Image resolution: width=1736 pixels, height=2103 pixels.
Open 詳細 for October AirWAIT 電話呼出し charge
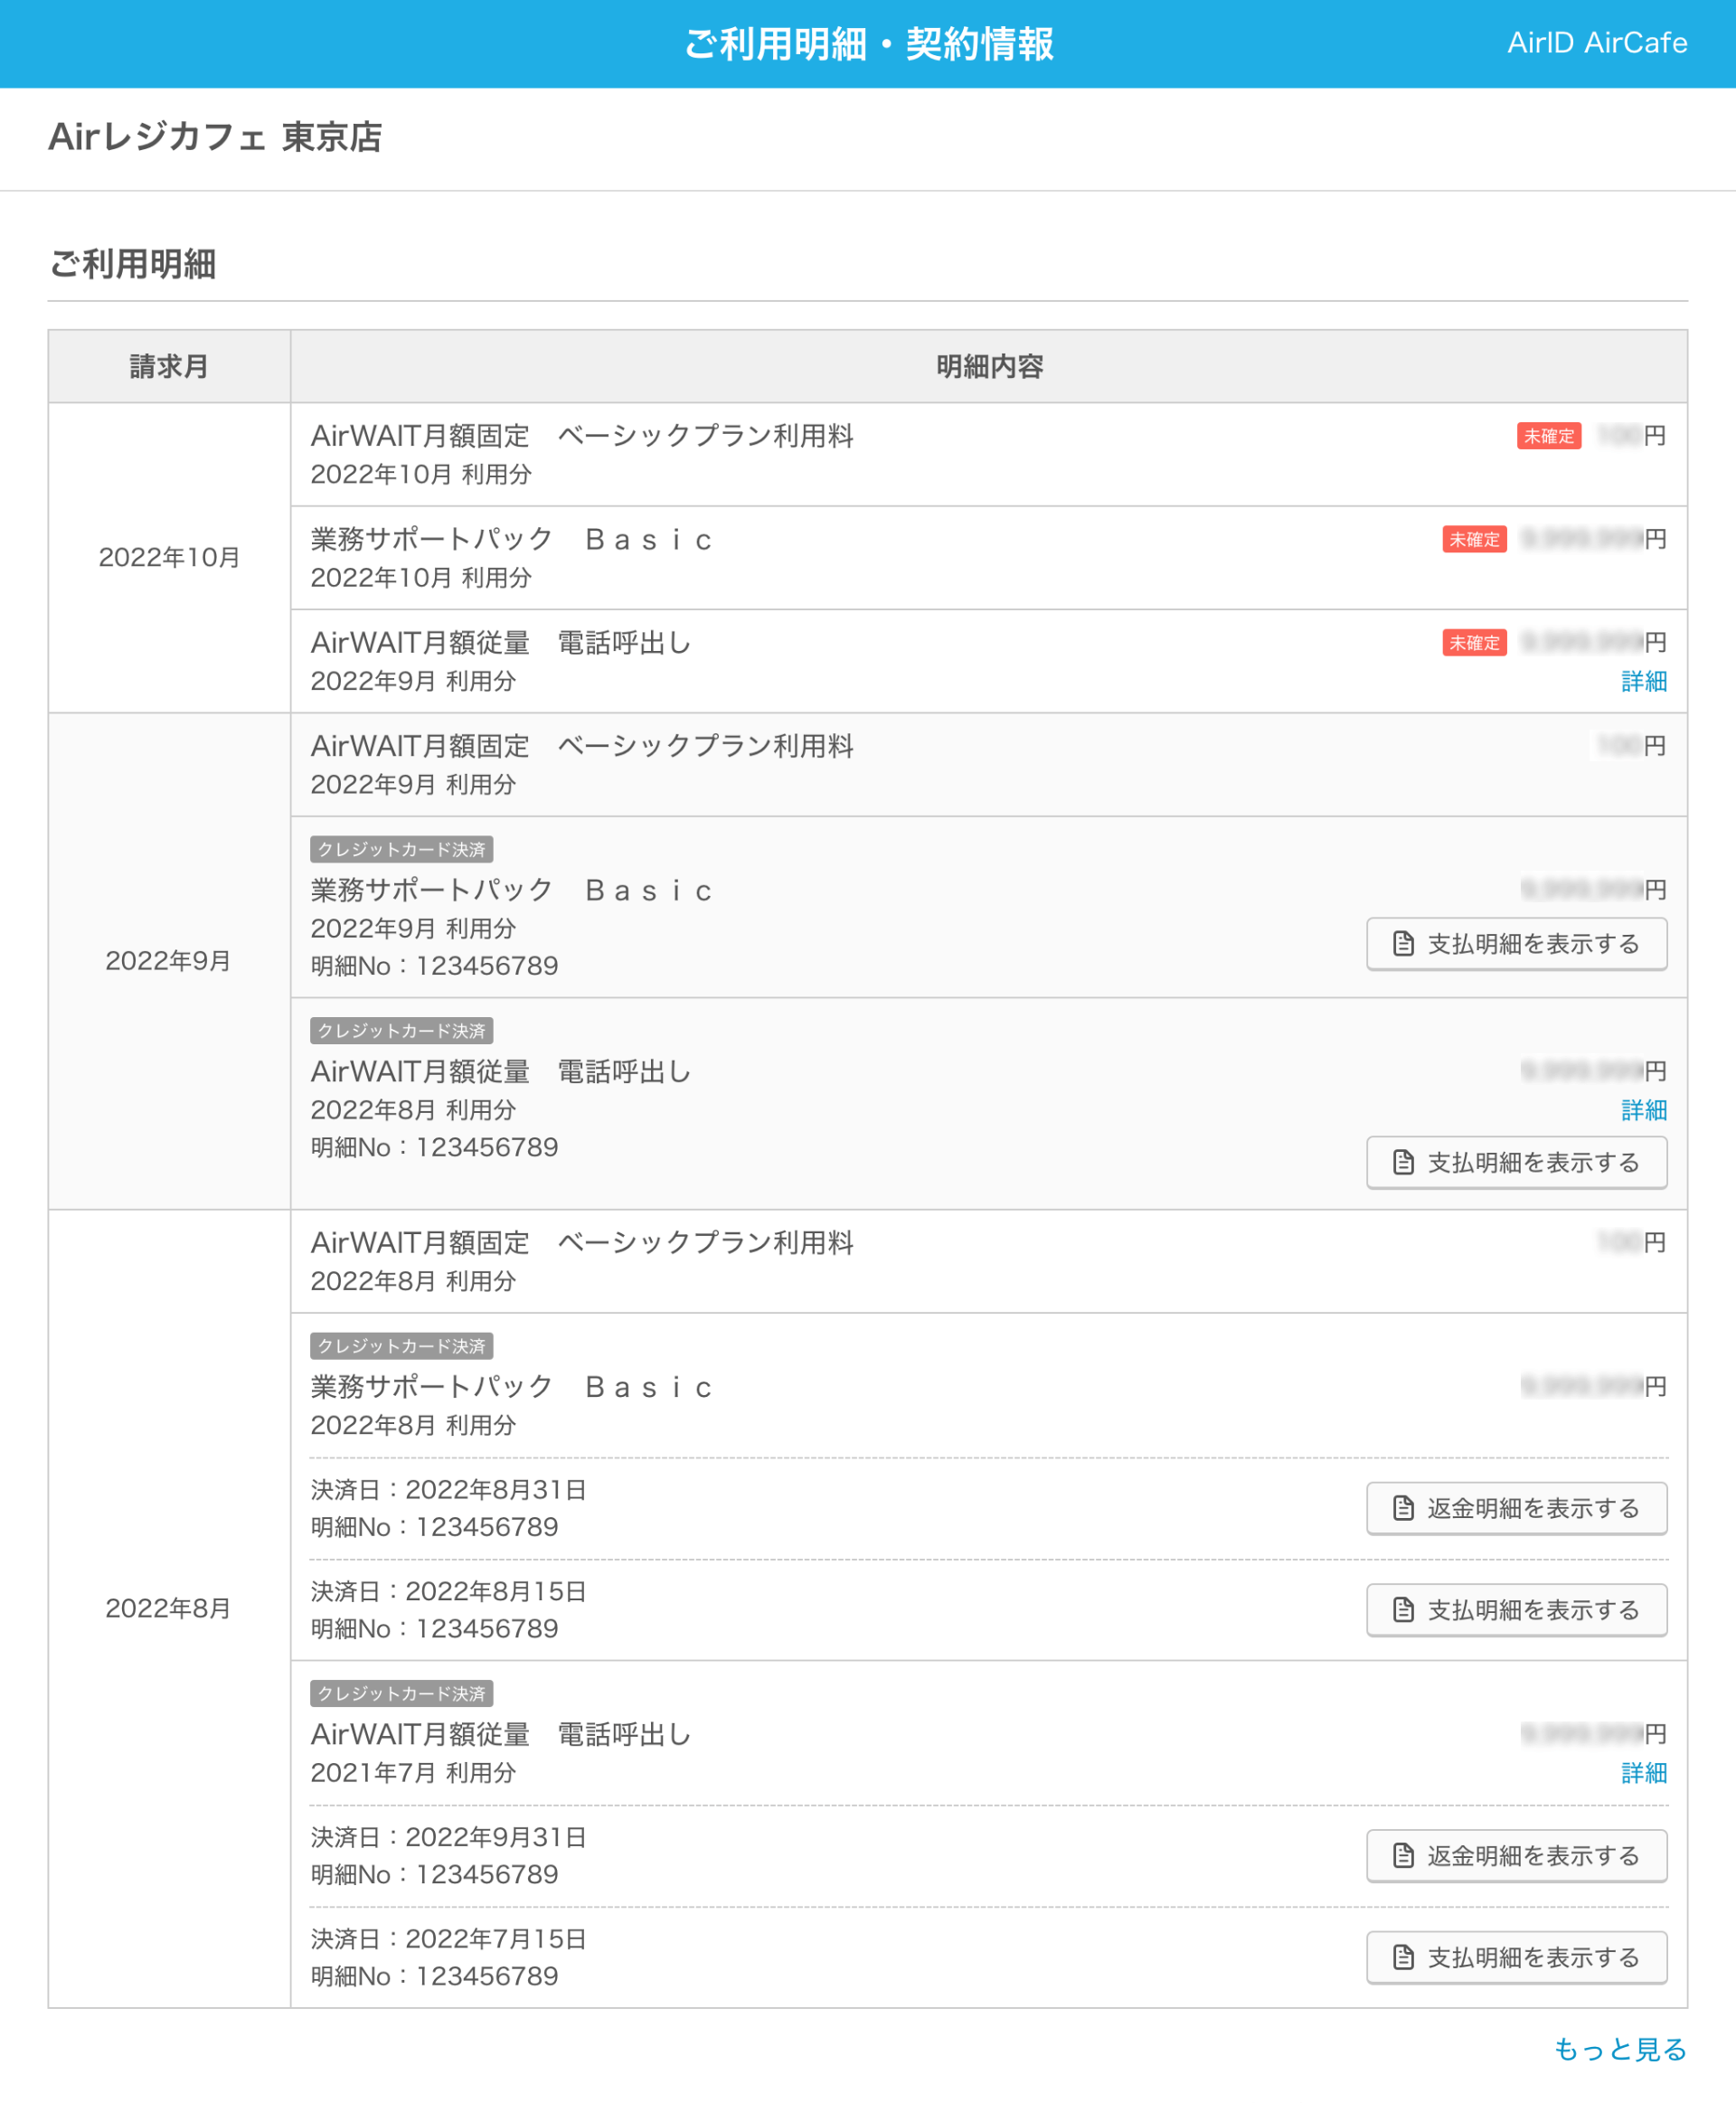(x=1644, y=681)
